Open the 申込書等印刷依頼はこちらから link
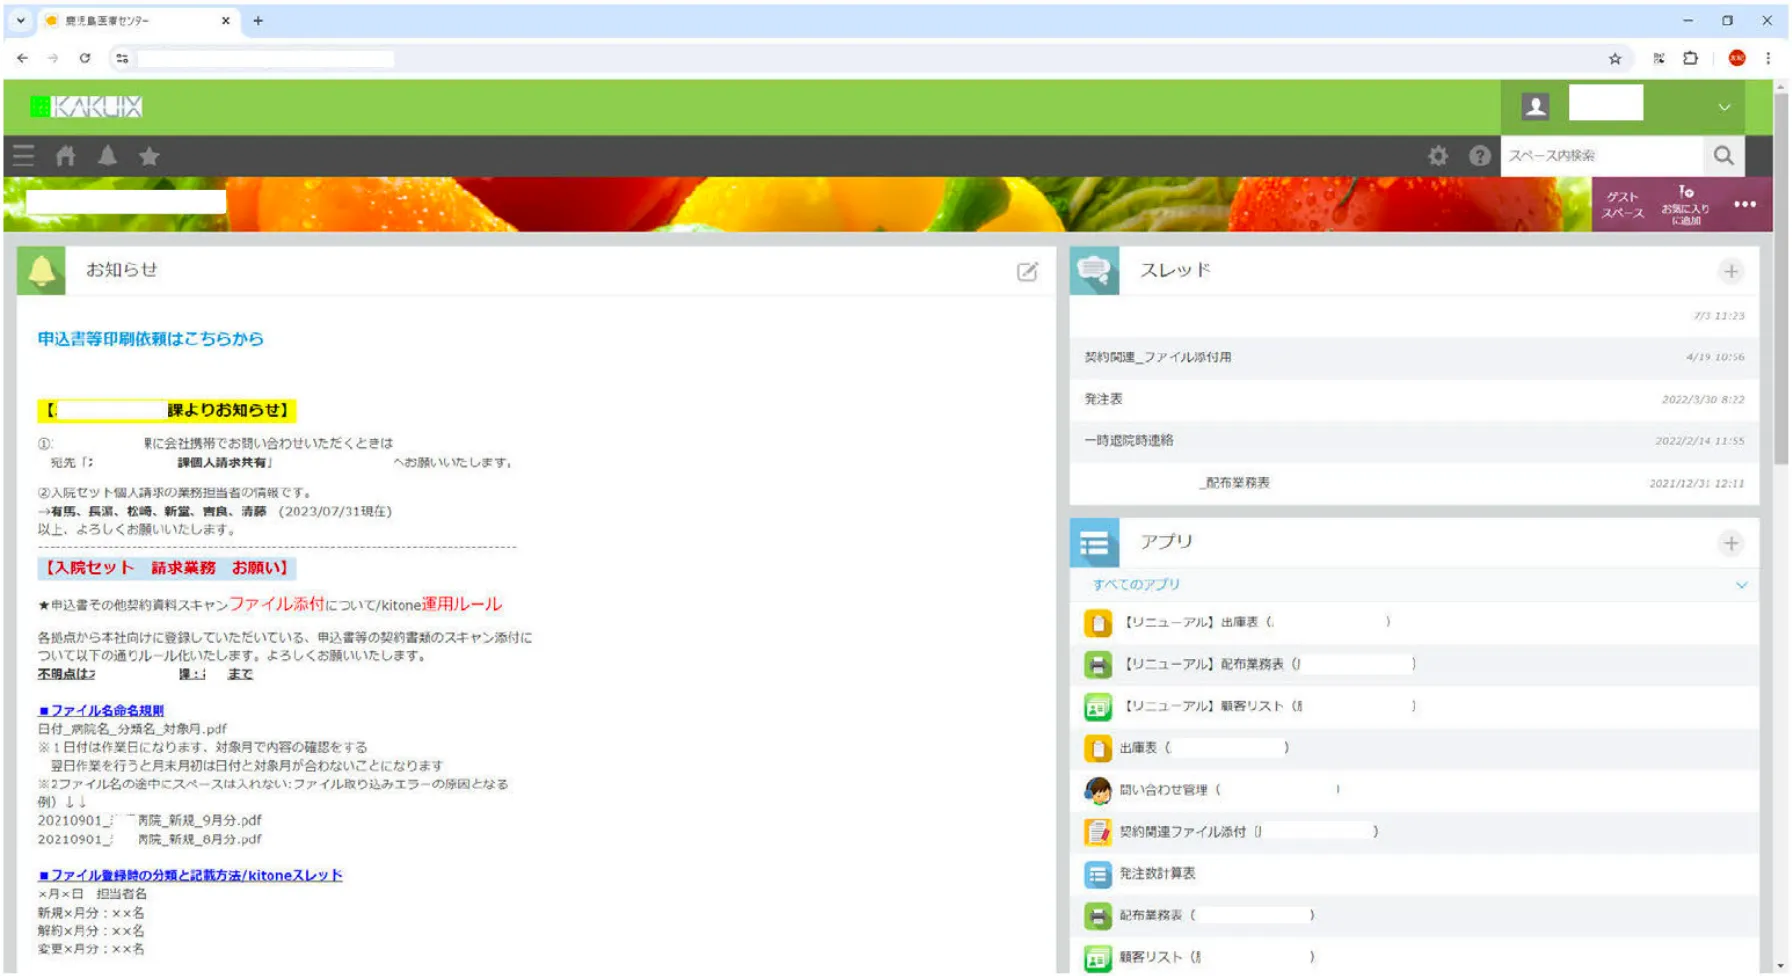The height and width of the screenshot is (976, 1792). pyautogui.click(x=151, y=339)
